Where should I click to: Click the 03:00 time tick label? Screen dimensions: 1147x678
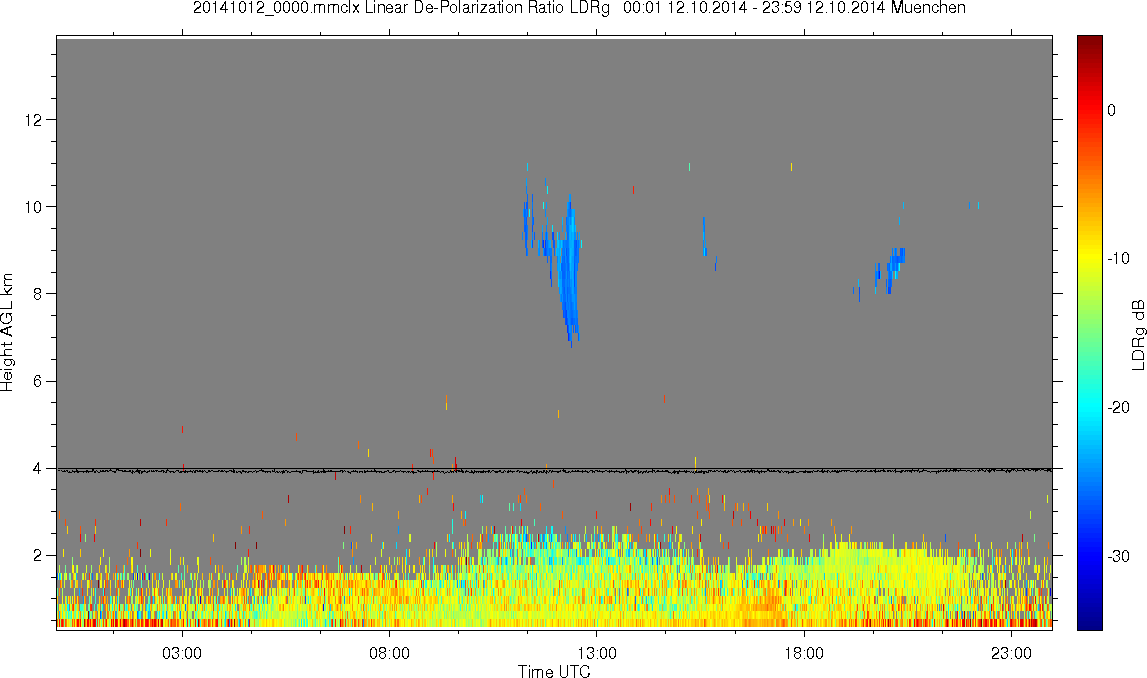point(181,653)
